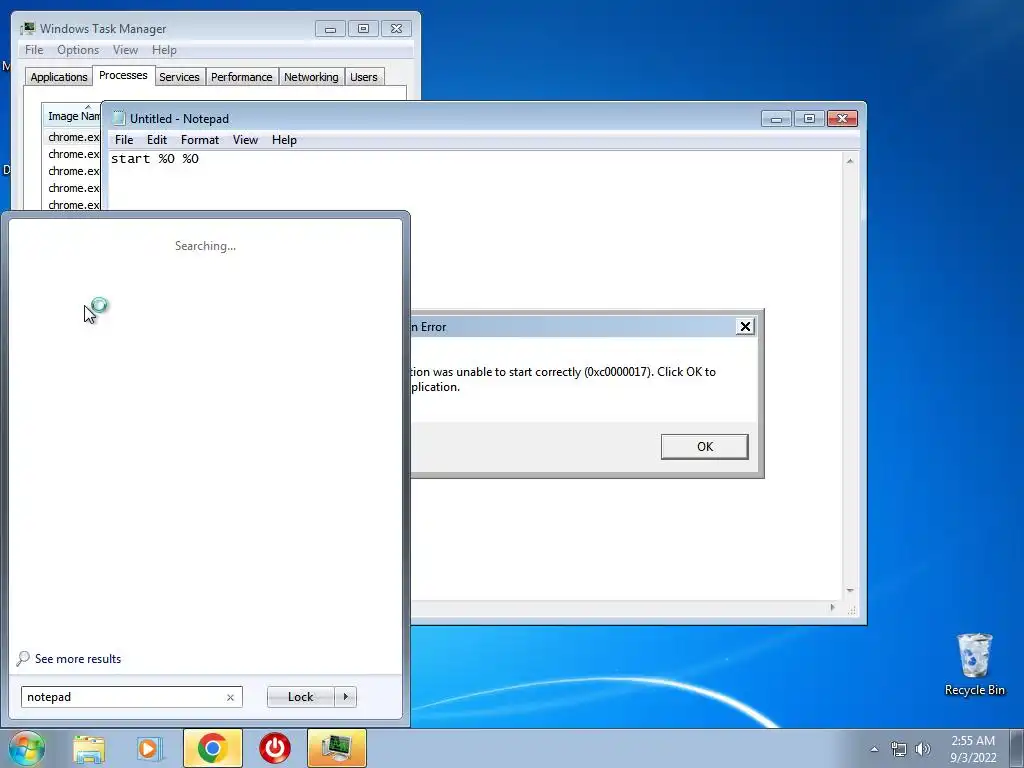
Task: Clear the notepad search text
Action: coord(230,697)
